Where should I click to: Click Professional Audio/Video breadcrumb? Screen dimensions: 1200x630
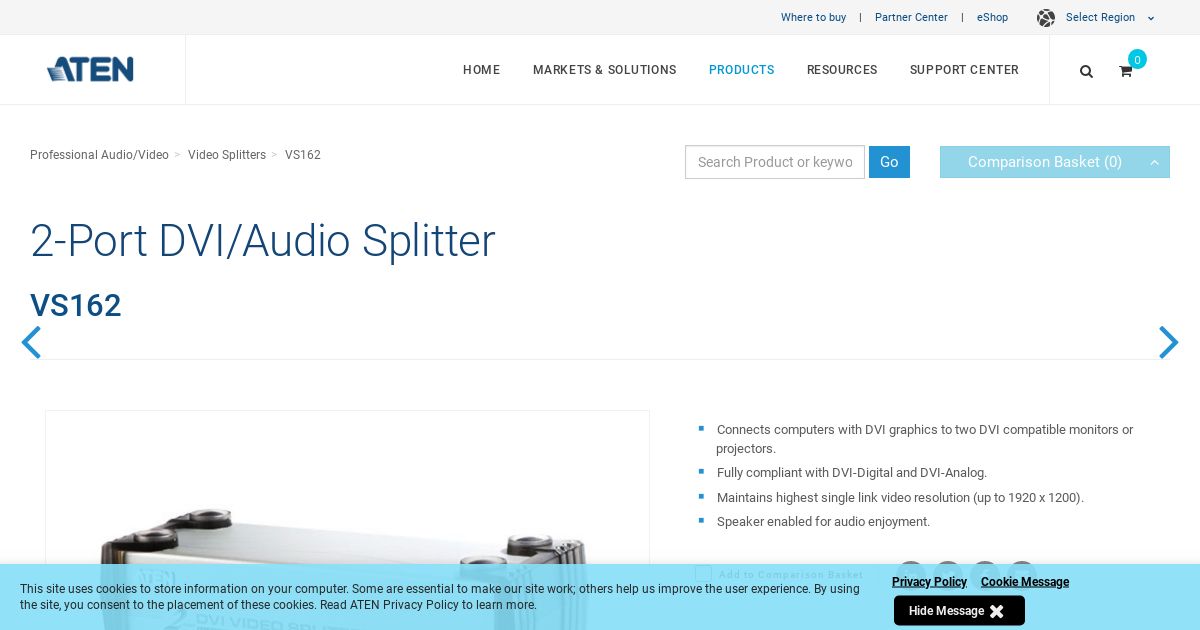(99, 155)
